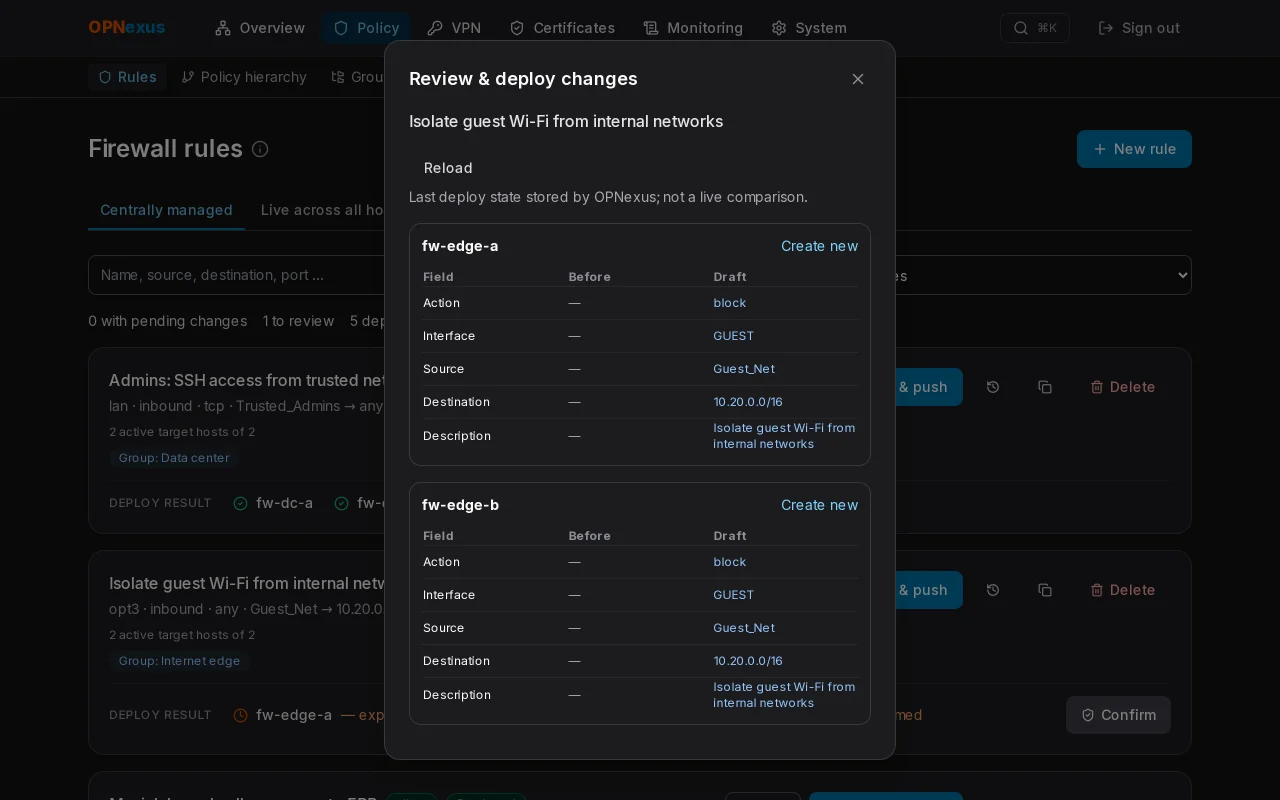
Task: Open the Policy nav item
Action: click(x=366, y=28)
